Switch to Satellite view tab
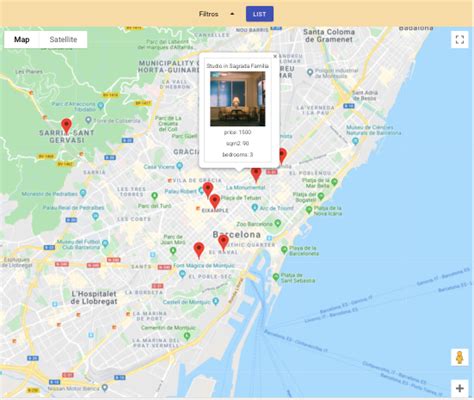This screenshot has height=400, width=474. click(63, 40)
